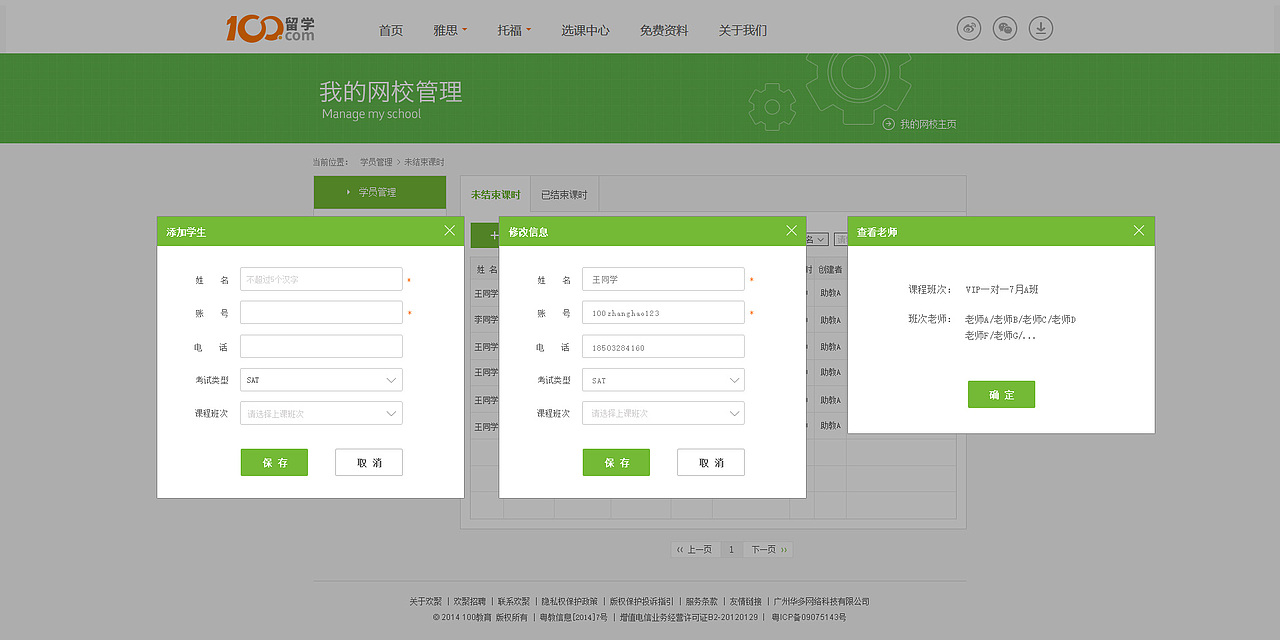Click 保存 in the 修改信息 dialog
Image resolution: width=1280 pixels, height=640 pixels.
coord(616,462)
